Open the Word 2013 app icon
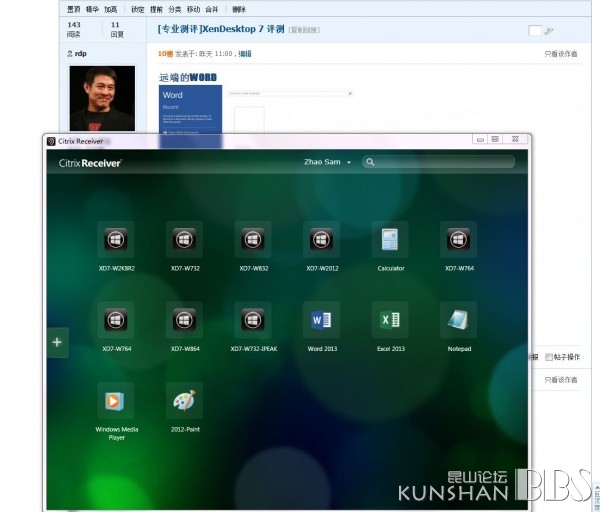Screen dimensions: 600x512 pos(321,320)
